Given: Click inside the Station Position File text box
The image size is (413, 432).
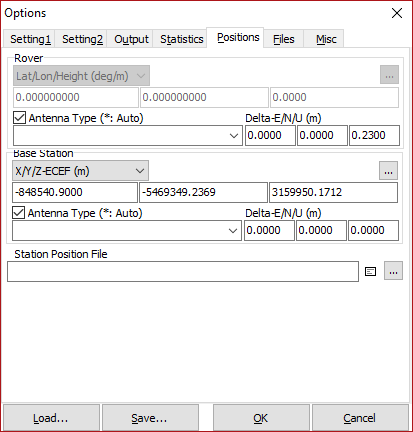Looking at the screenshot, I should (183, 271).
